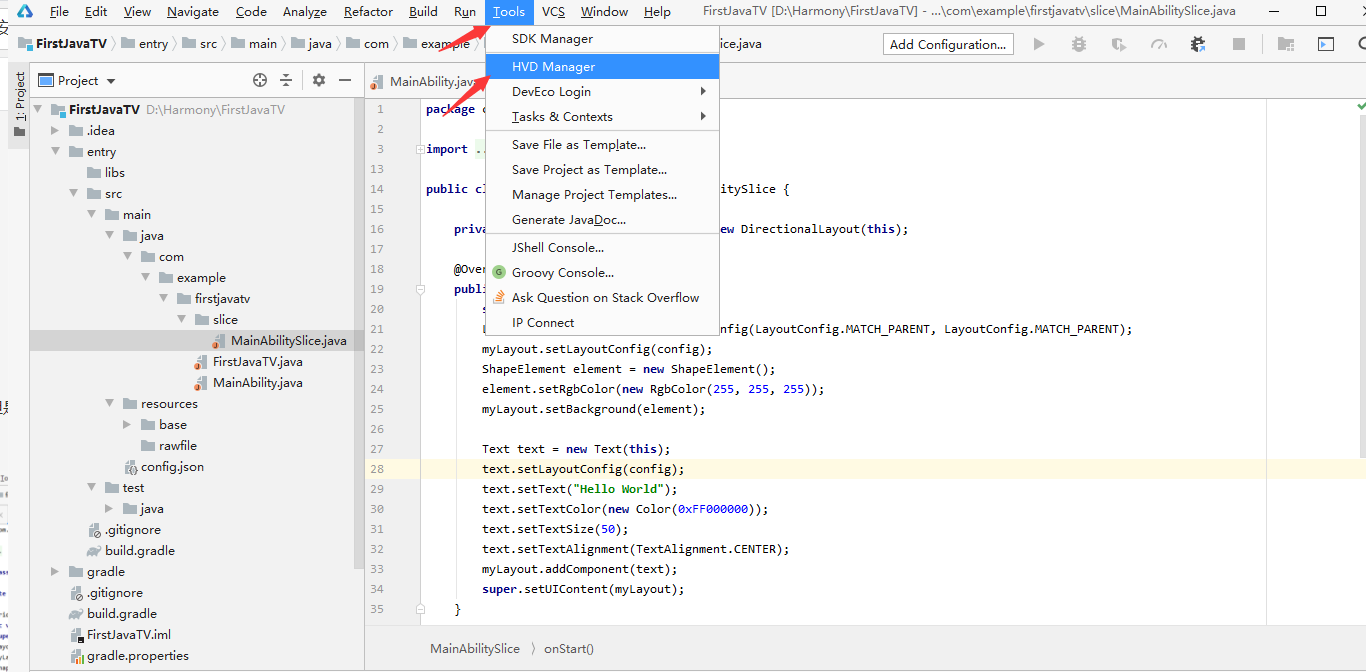
Task: Click the Stack Overflow icon in Tools menu
Action: point(499,297)
